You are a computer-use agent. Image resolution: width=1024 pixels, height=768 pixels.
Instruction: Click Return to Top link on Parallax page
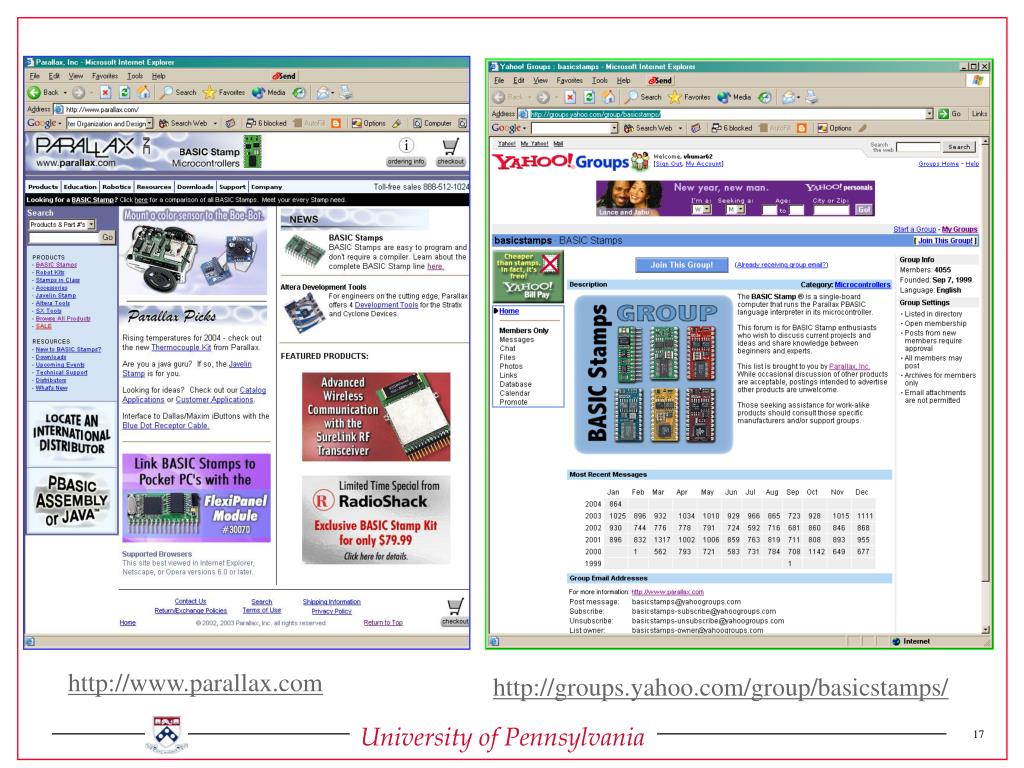click(x=383, y=623)
